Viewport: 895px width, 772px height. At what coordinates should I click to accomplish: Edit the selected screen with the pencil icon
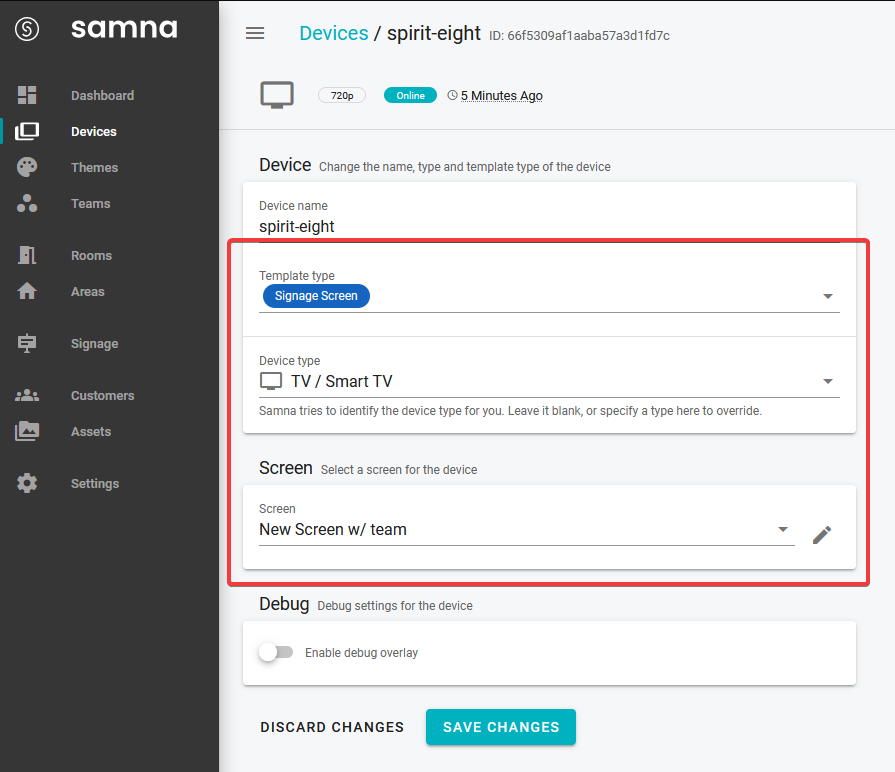tap(822, 535)
